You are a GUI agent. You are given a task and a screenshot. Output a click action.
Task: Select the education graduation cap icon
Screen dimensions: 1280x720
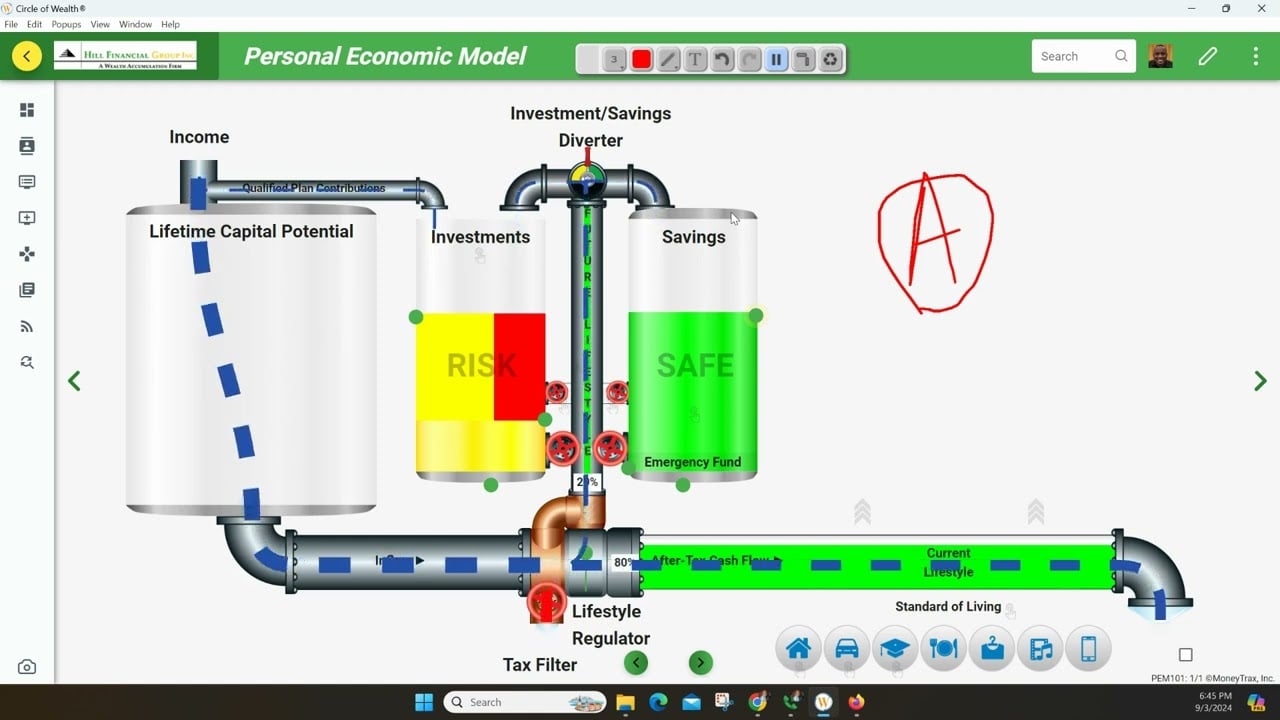[x=894, y=649]
